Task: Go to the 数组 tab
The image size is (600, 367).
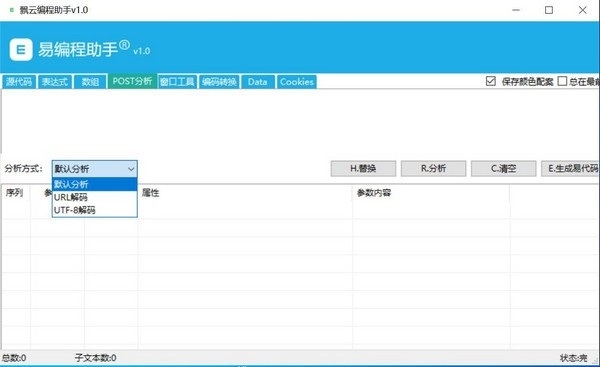Action: pos(90,82)
